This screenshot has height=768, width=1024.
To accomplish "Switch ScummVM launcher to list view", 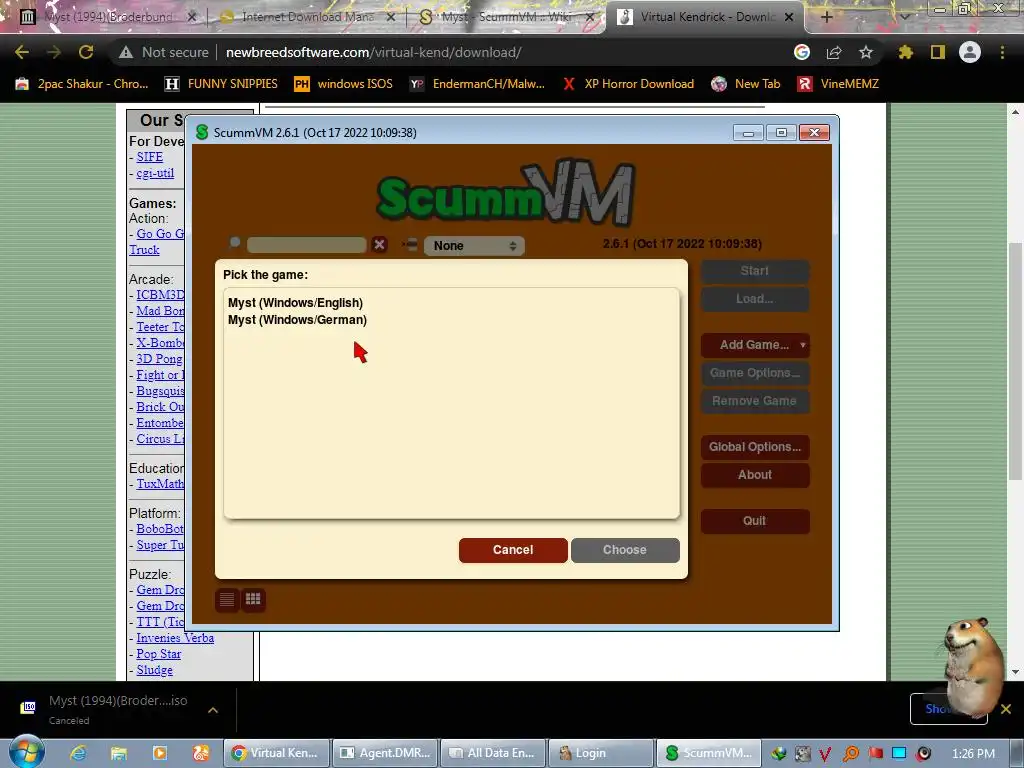I will click(x=227, y=600).
